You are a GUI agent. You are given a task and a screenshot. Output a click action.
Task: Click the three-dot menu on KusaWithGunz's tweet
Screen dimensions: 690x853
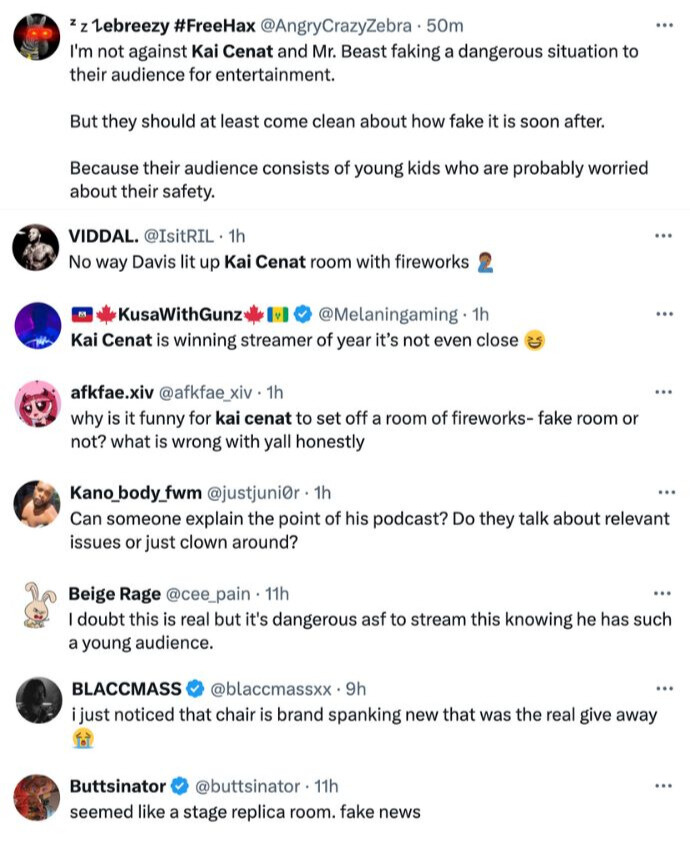coord(663,314)
